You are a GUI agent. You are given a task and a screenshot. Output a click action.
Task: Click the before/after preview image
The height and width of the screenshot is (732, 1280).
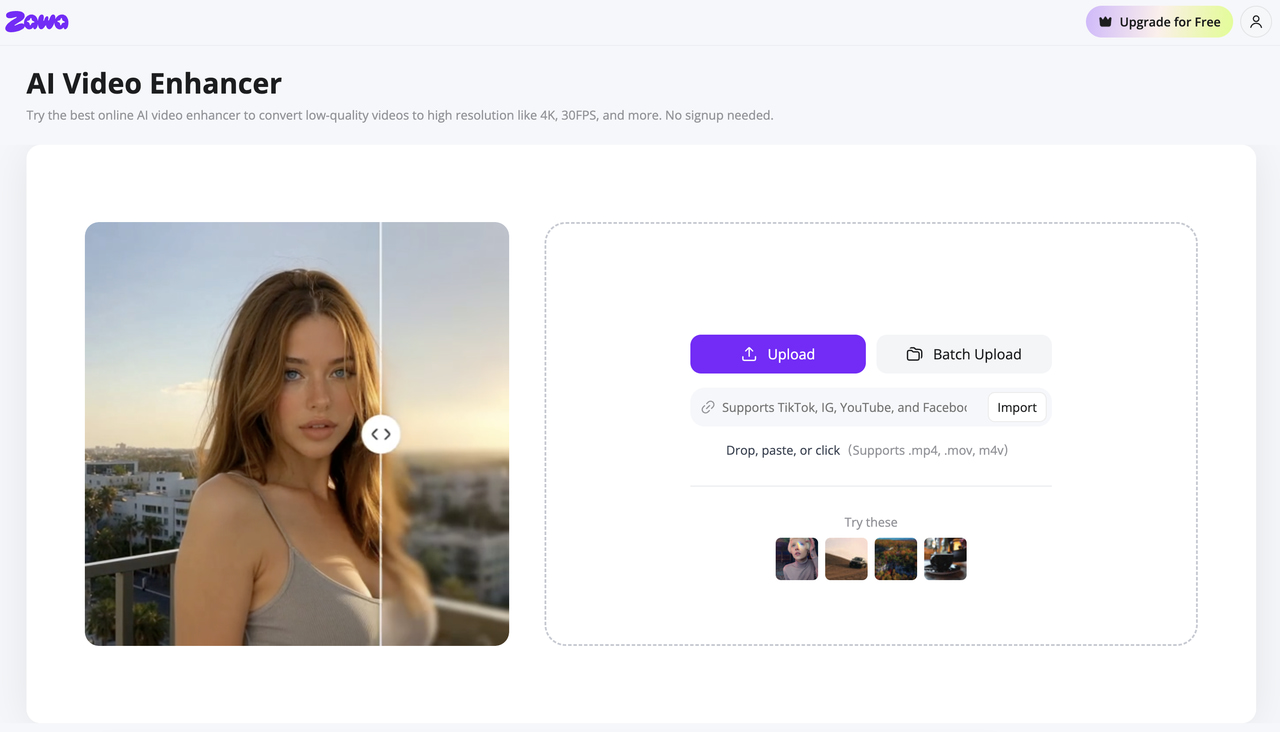pyautogui.click(x=297, y=434)
